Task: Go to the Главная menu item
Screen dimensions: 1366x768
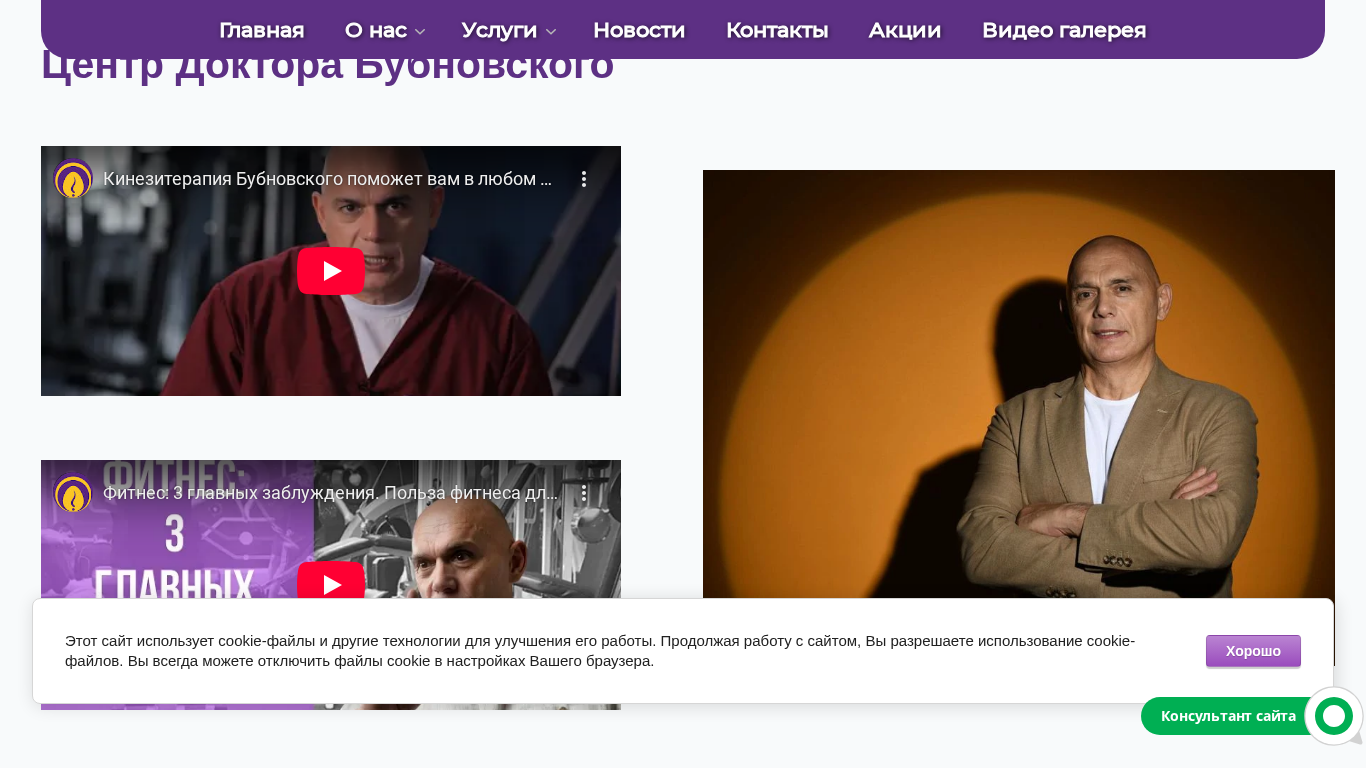Action: pyautogui.click(x=262, y=30)
